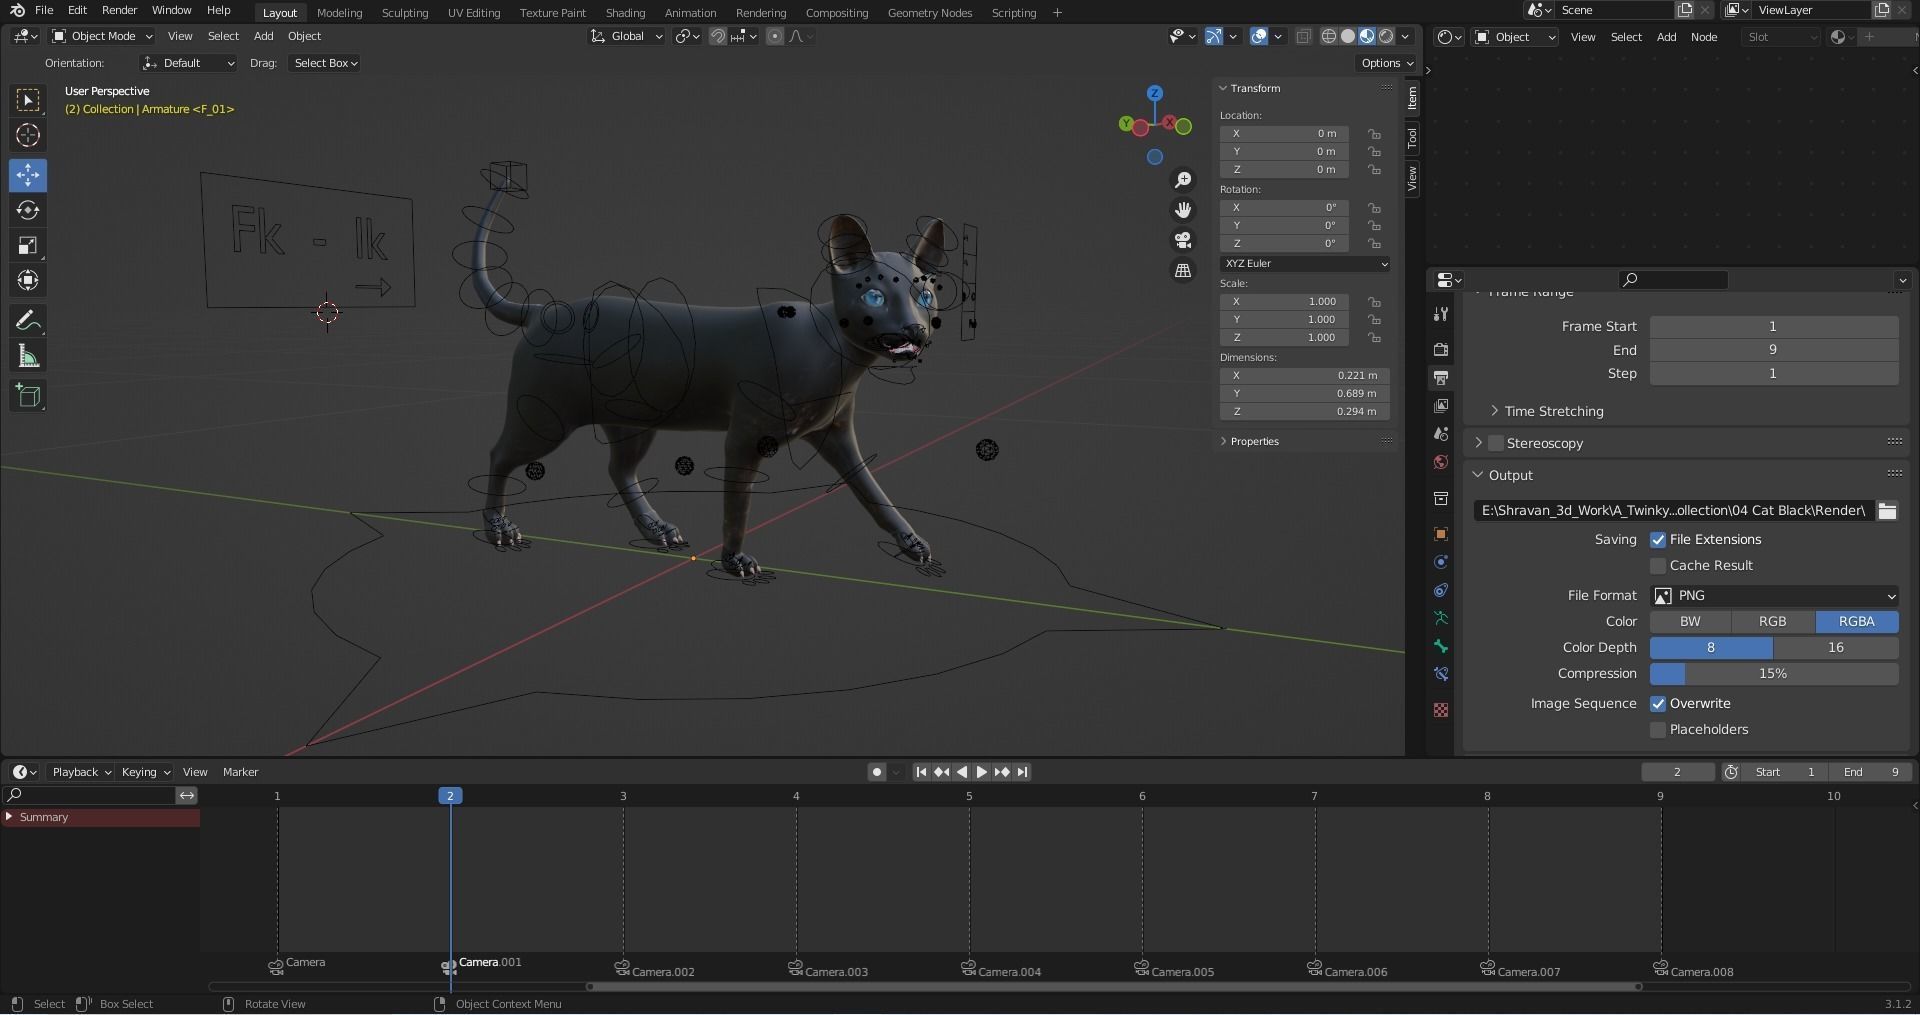Browse output folder icon

click(x=1887, y=511)
